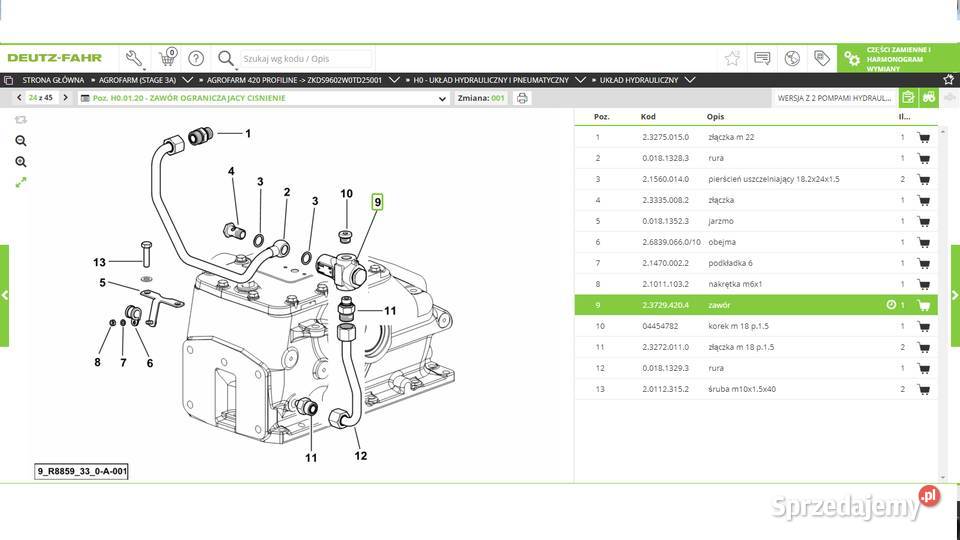Go to STRONA GŁÓWNA breadcrumb
Viewport: 960px width, 540px height.
click(x=50, y=79)
